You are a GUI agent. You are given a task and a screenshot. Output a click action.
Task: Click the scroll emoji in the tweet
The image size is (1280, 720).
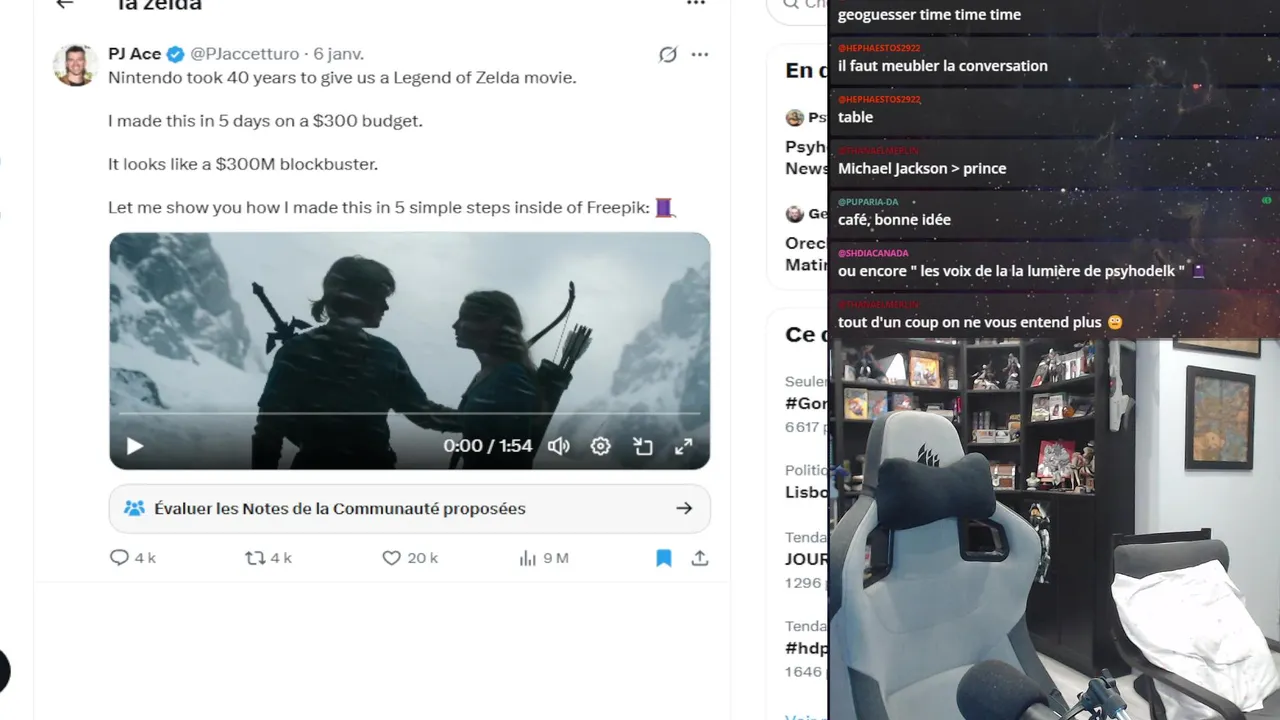665,208
